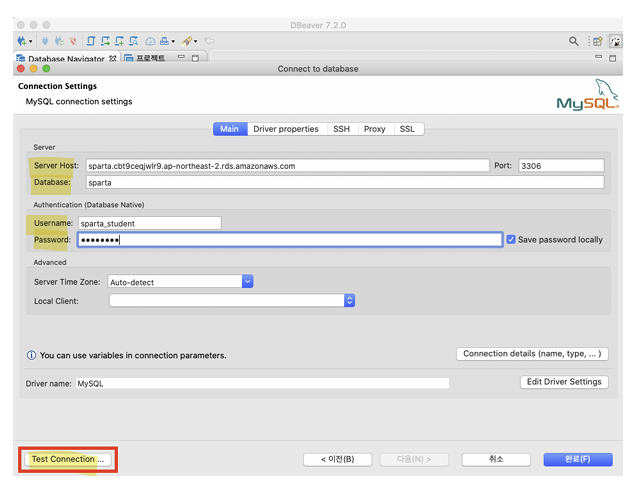Image resolution: width=637 pixels, height=496 pixels.
Task: Click the Connect plug toolbar icon
Action: click(x=45, y=41)
